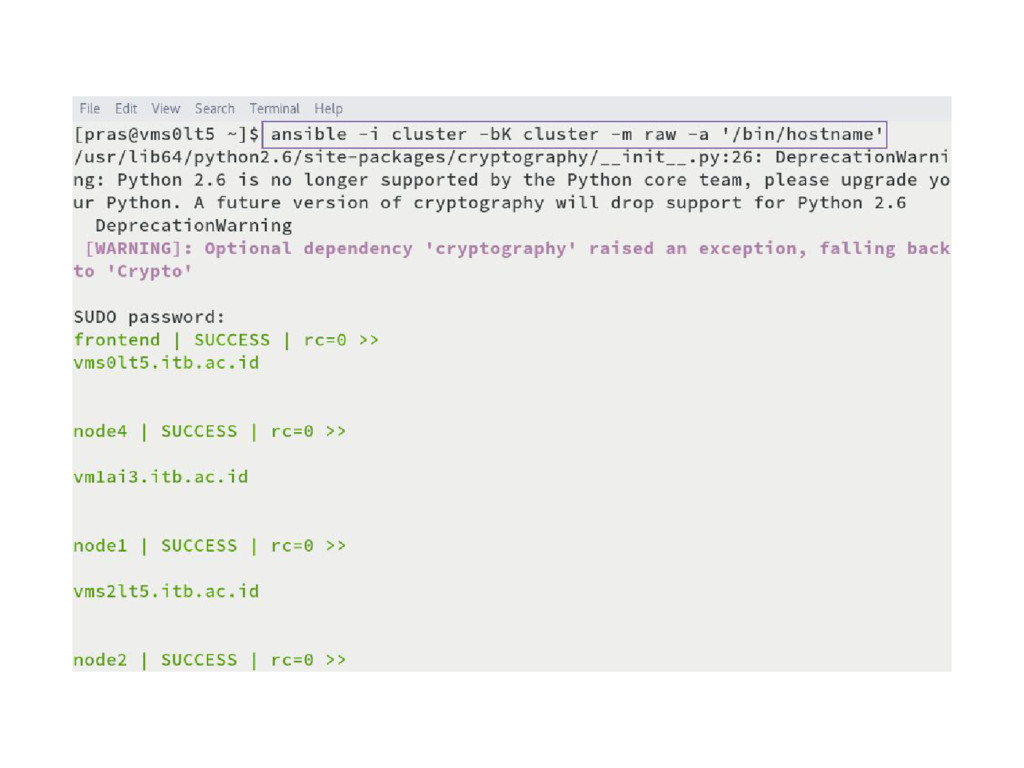Click the frontend SUCCESS result line

pos(226,340)
